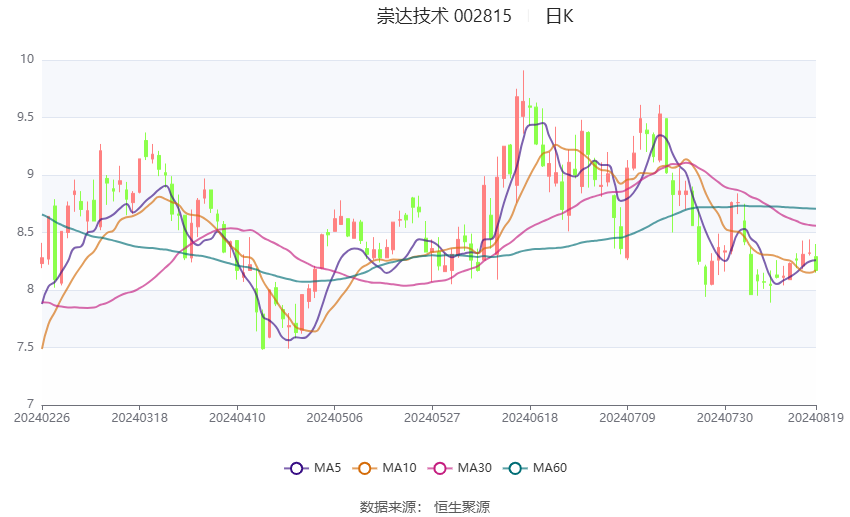850x517 pixels.
Task: Click the 9.5 price axis label
Action: coord(25,117)
